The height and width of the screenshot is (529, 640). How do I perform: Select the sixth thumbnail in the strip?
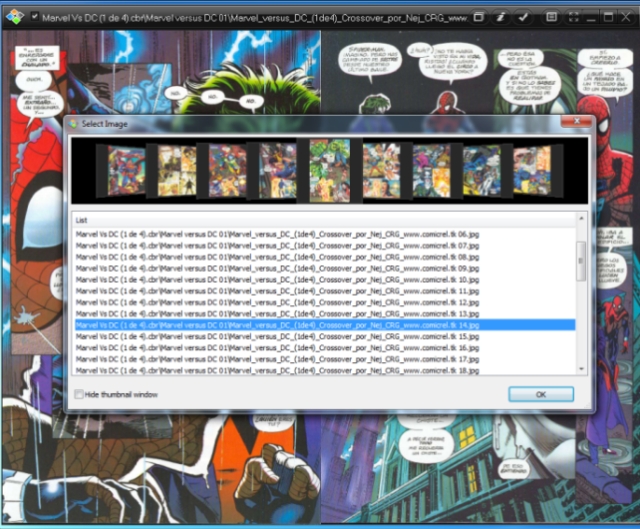pyautogui.click(x=382, y=171)
